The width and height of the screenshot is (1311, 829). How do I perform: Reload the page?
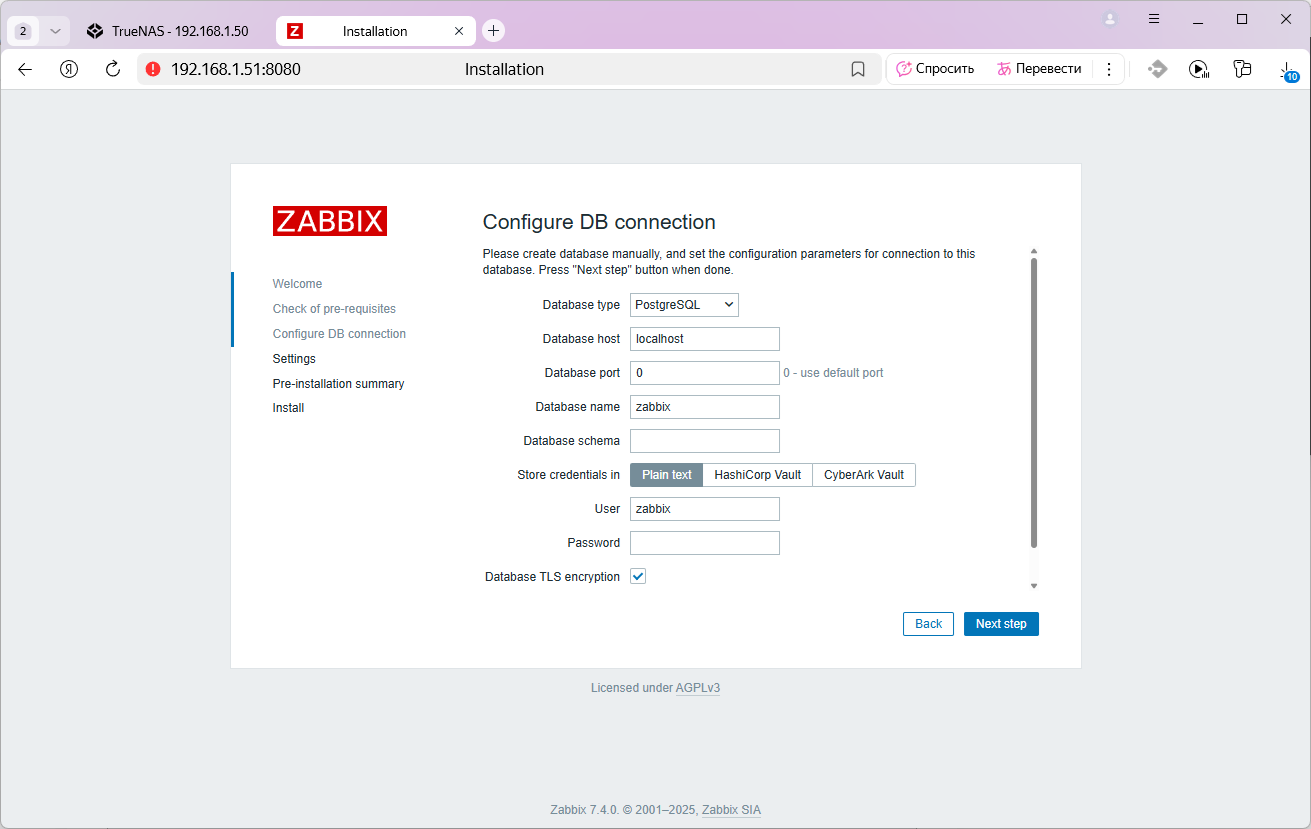click(x=113, y=69)
